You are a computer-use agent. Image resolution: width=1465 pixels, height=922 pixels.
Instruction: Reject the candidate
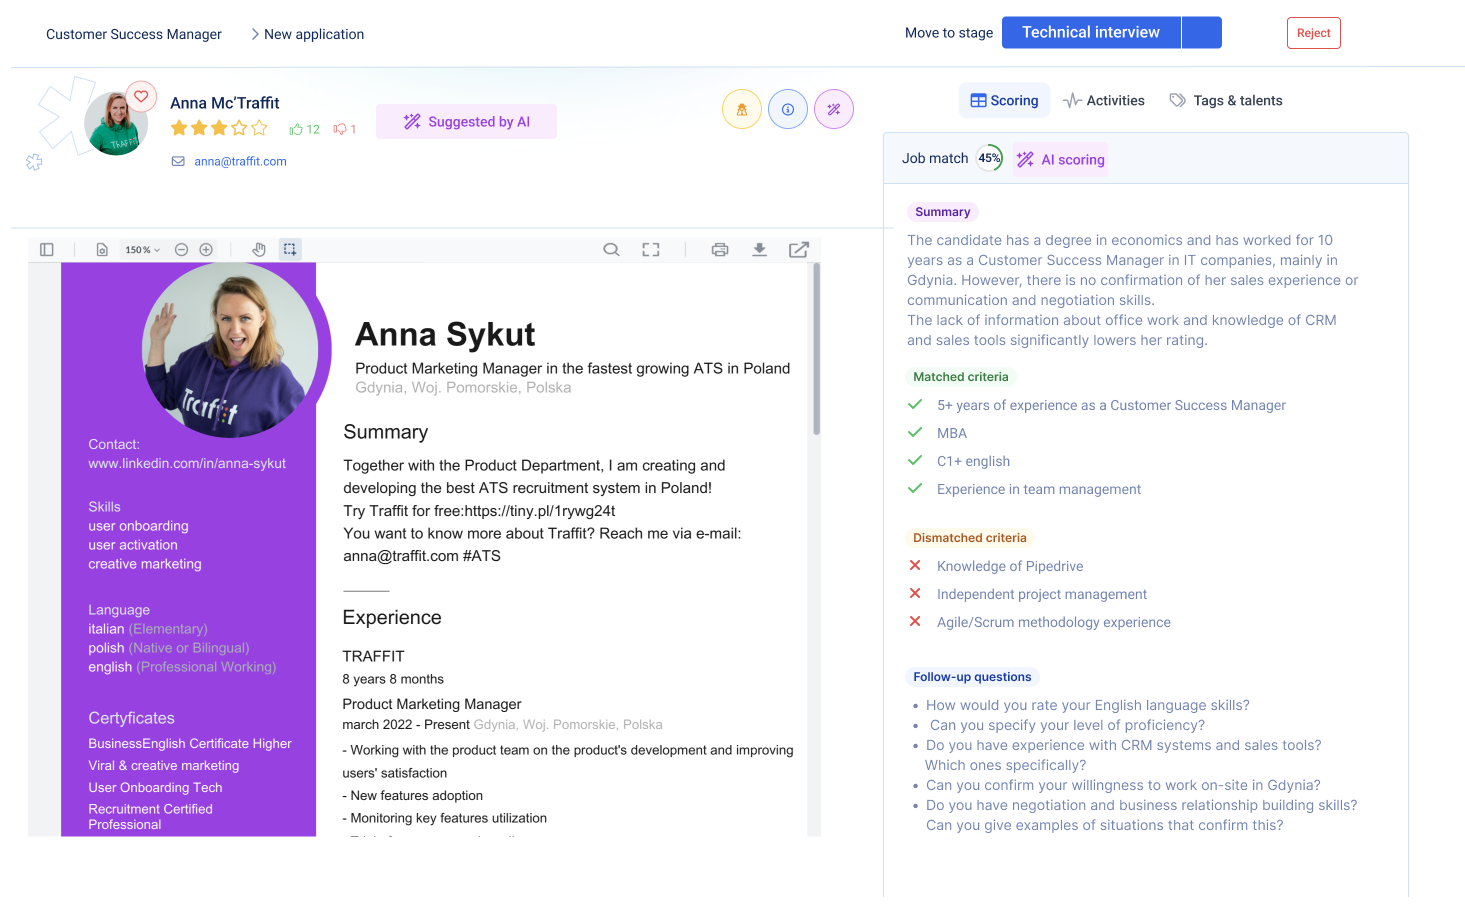[1313, 33]
